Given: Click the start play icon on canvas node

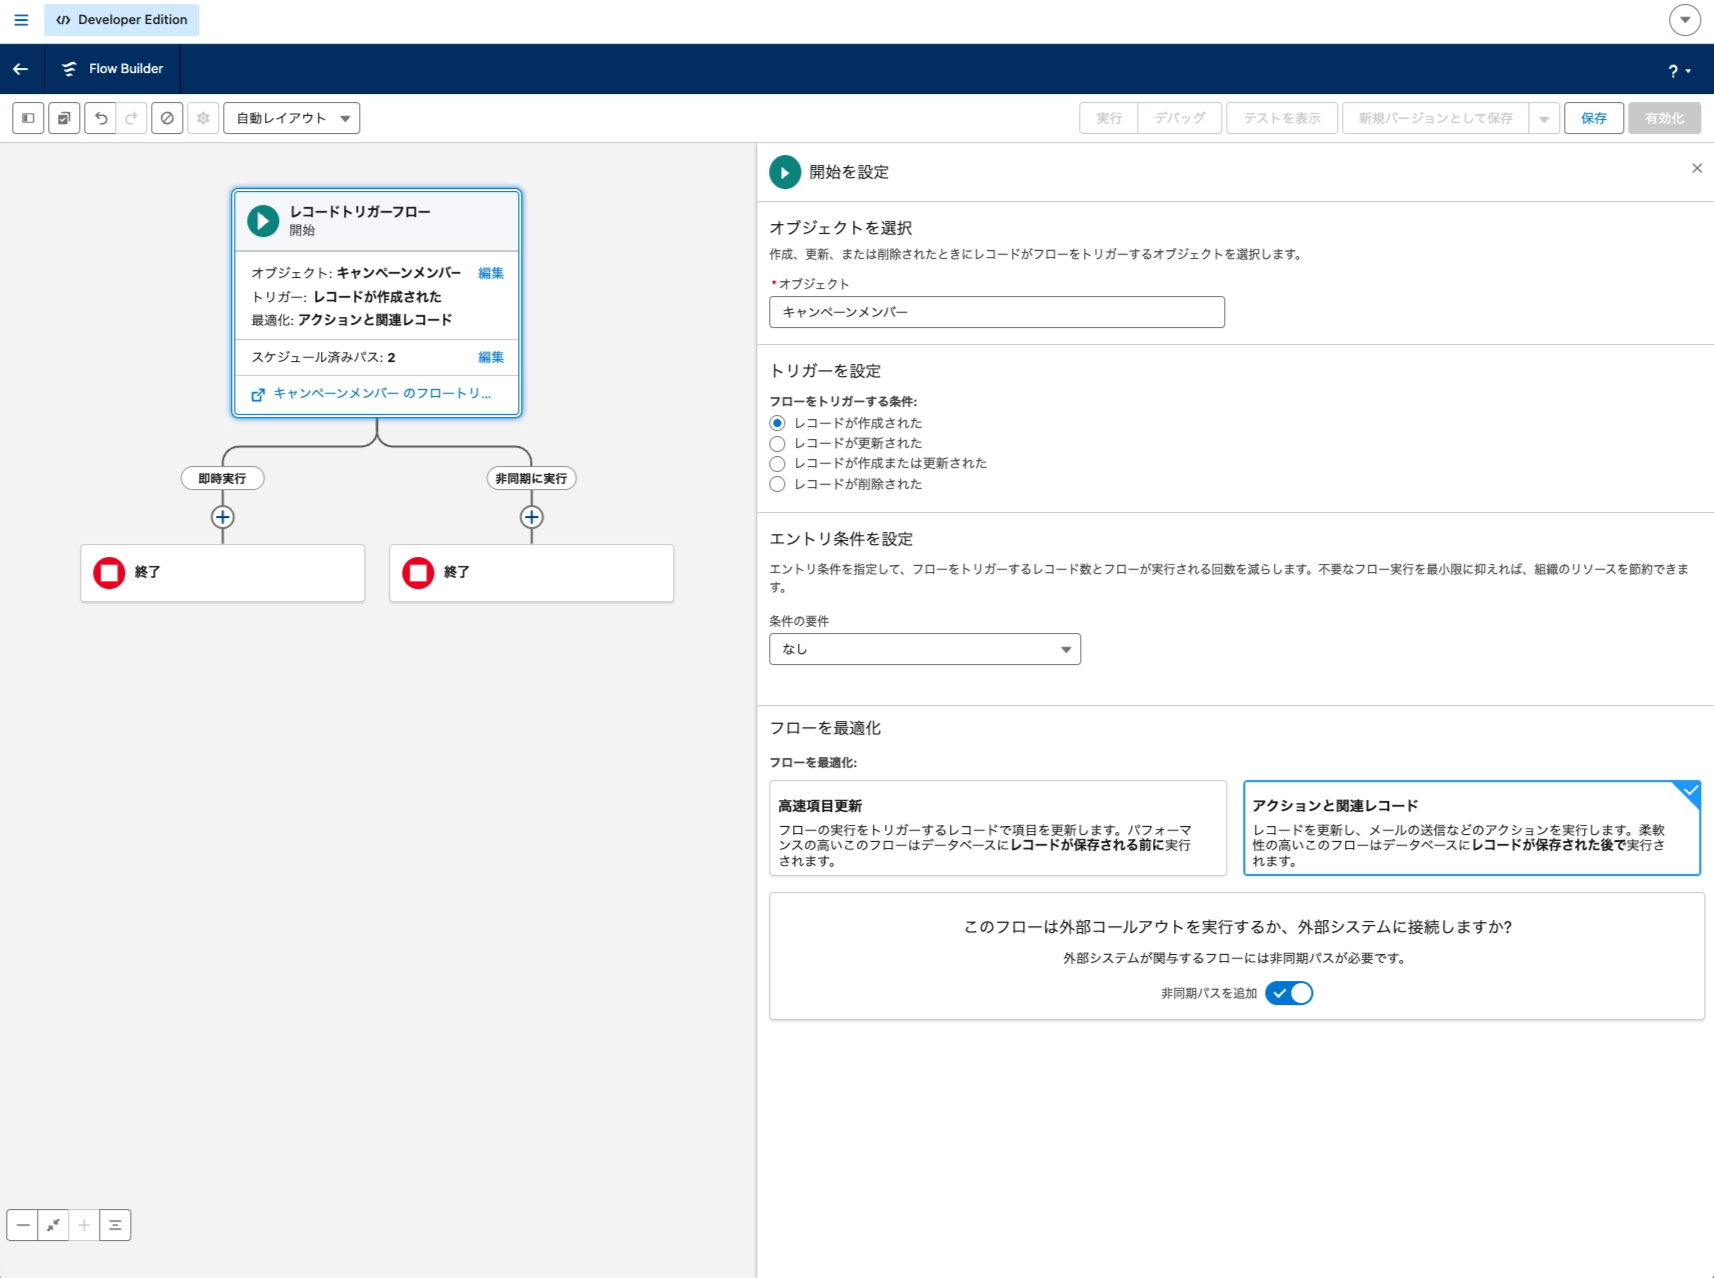Looking at the screenshot, I should (263, 220).
